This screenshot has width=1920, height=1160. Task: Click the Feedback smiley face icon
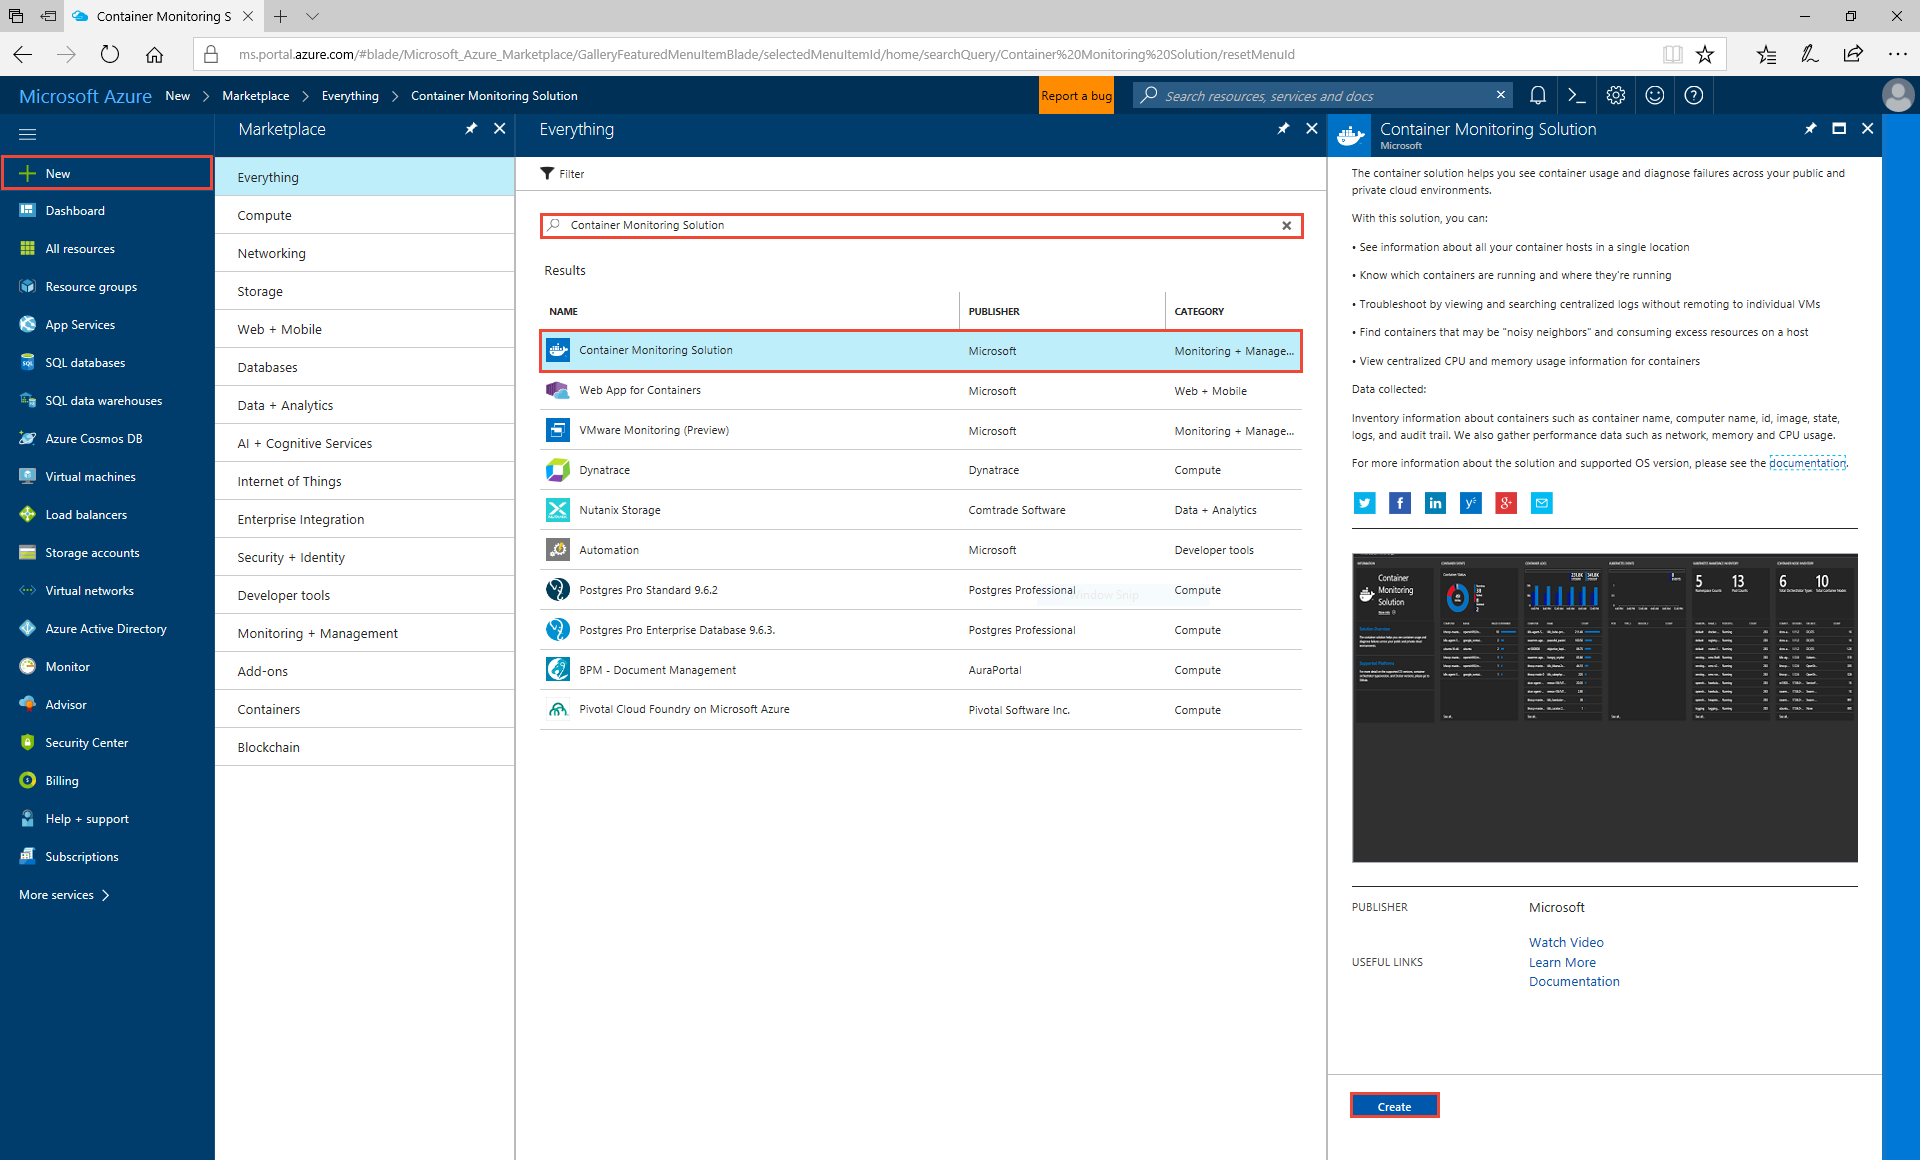(1655, 95)
